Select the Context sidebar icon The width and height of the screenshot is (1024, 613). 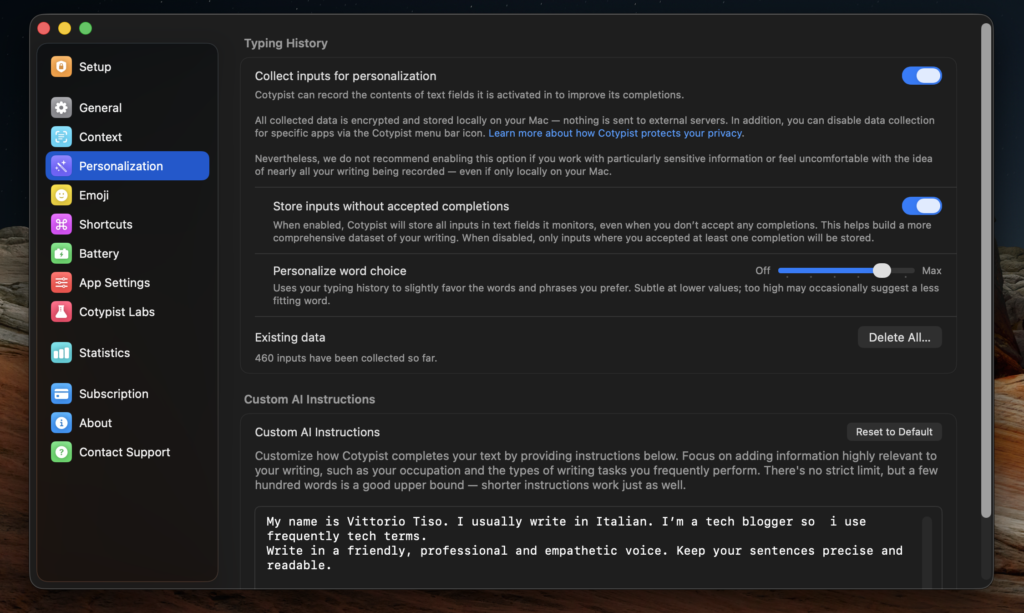[61, 137]
